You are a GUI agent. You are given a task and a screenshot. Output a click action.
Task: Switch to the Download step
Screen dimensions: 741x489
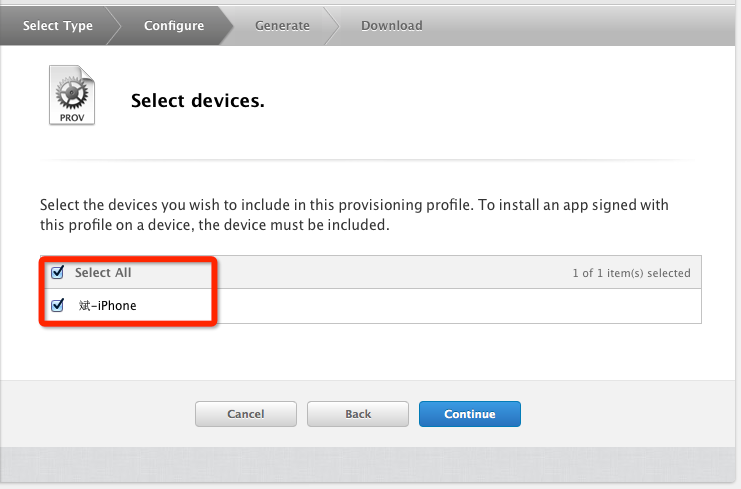[391, 25]
